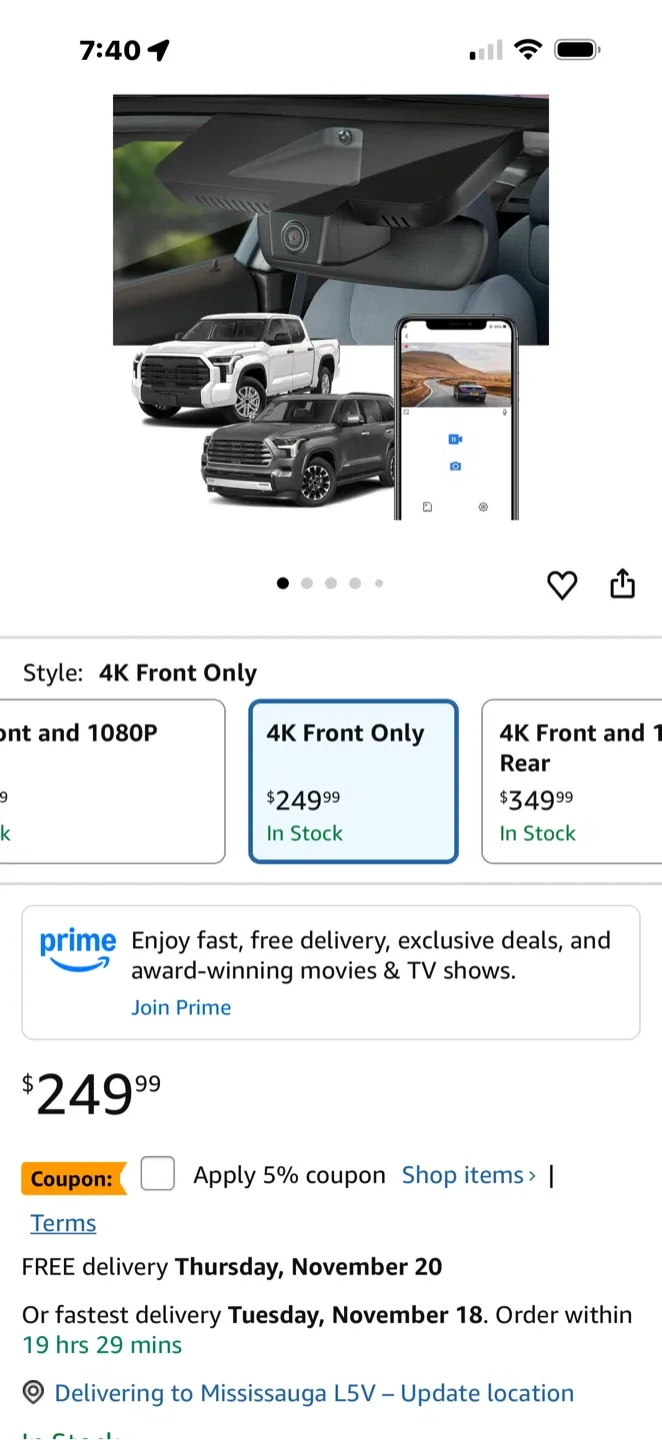This screenshot has width=662, height=1440.
Task: Tap the Prime smile logo
Action: (x=77, y=949)
